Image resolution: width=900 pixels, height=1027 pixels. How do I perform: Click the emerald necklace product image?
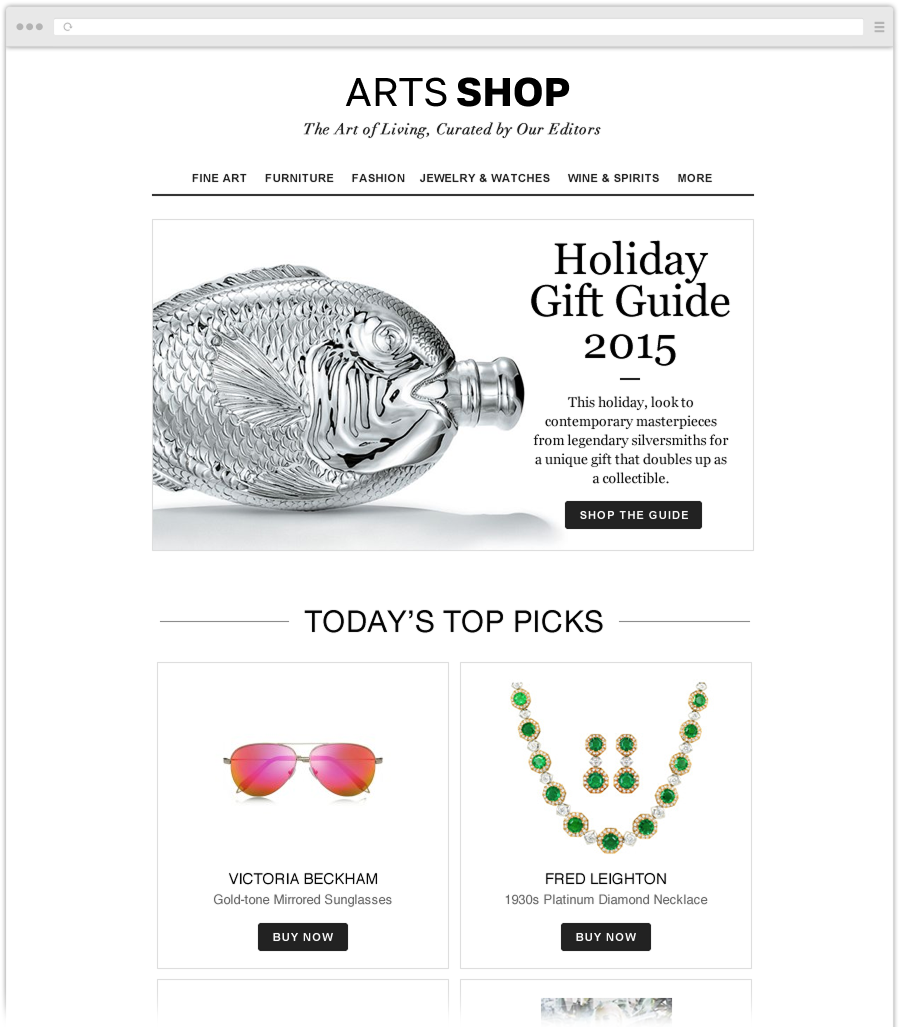point(609,767)
